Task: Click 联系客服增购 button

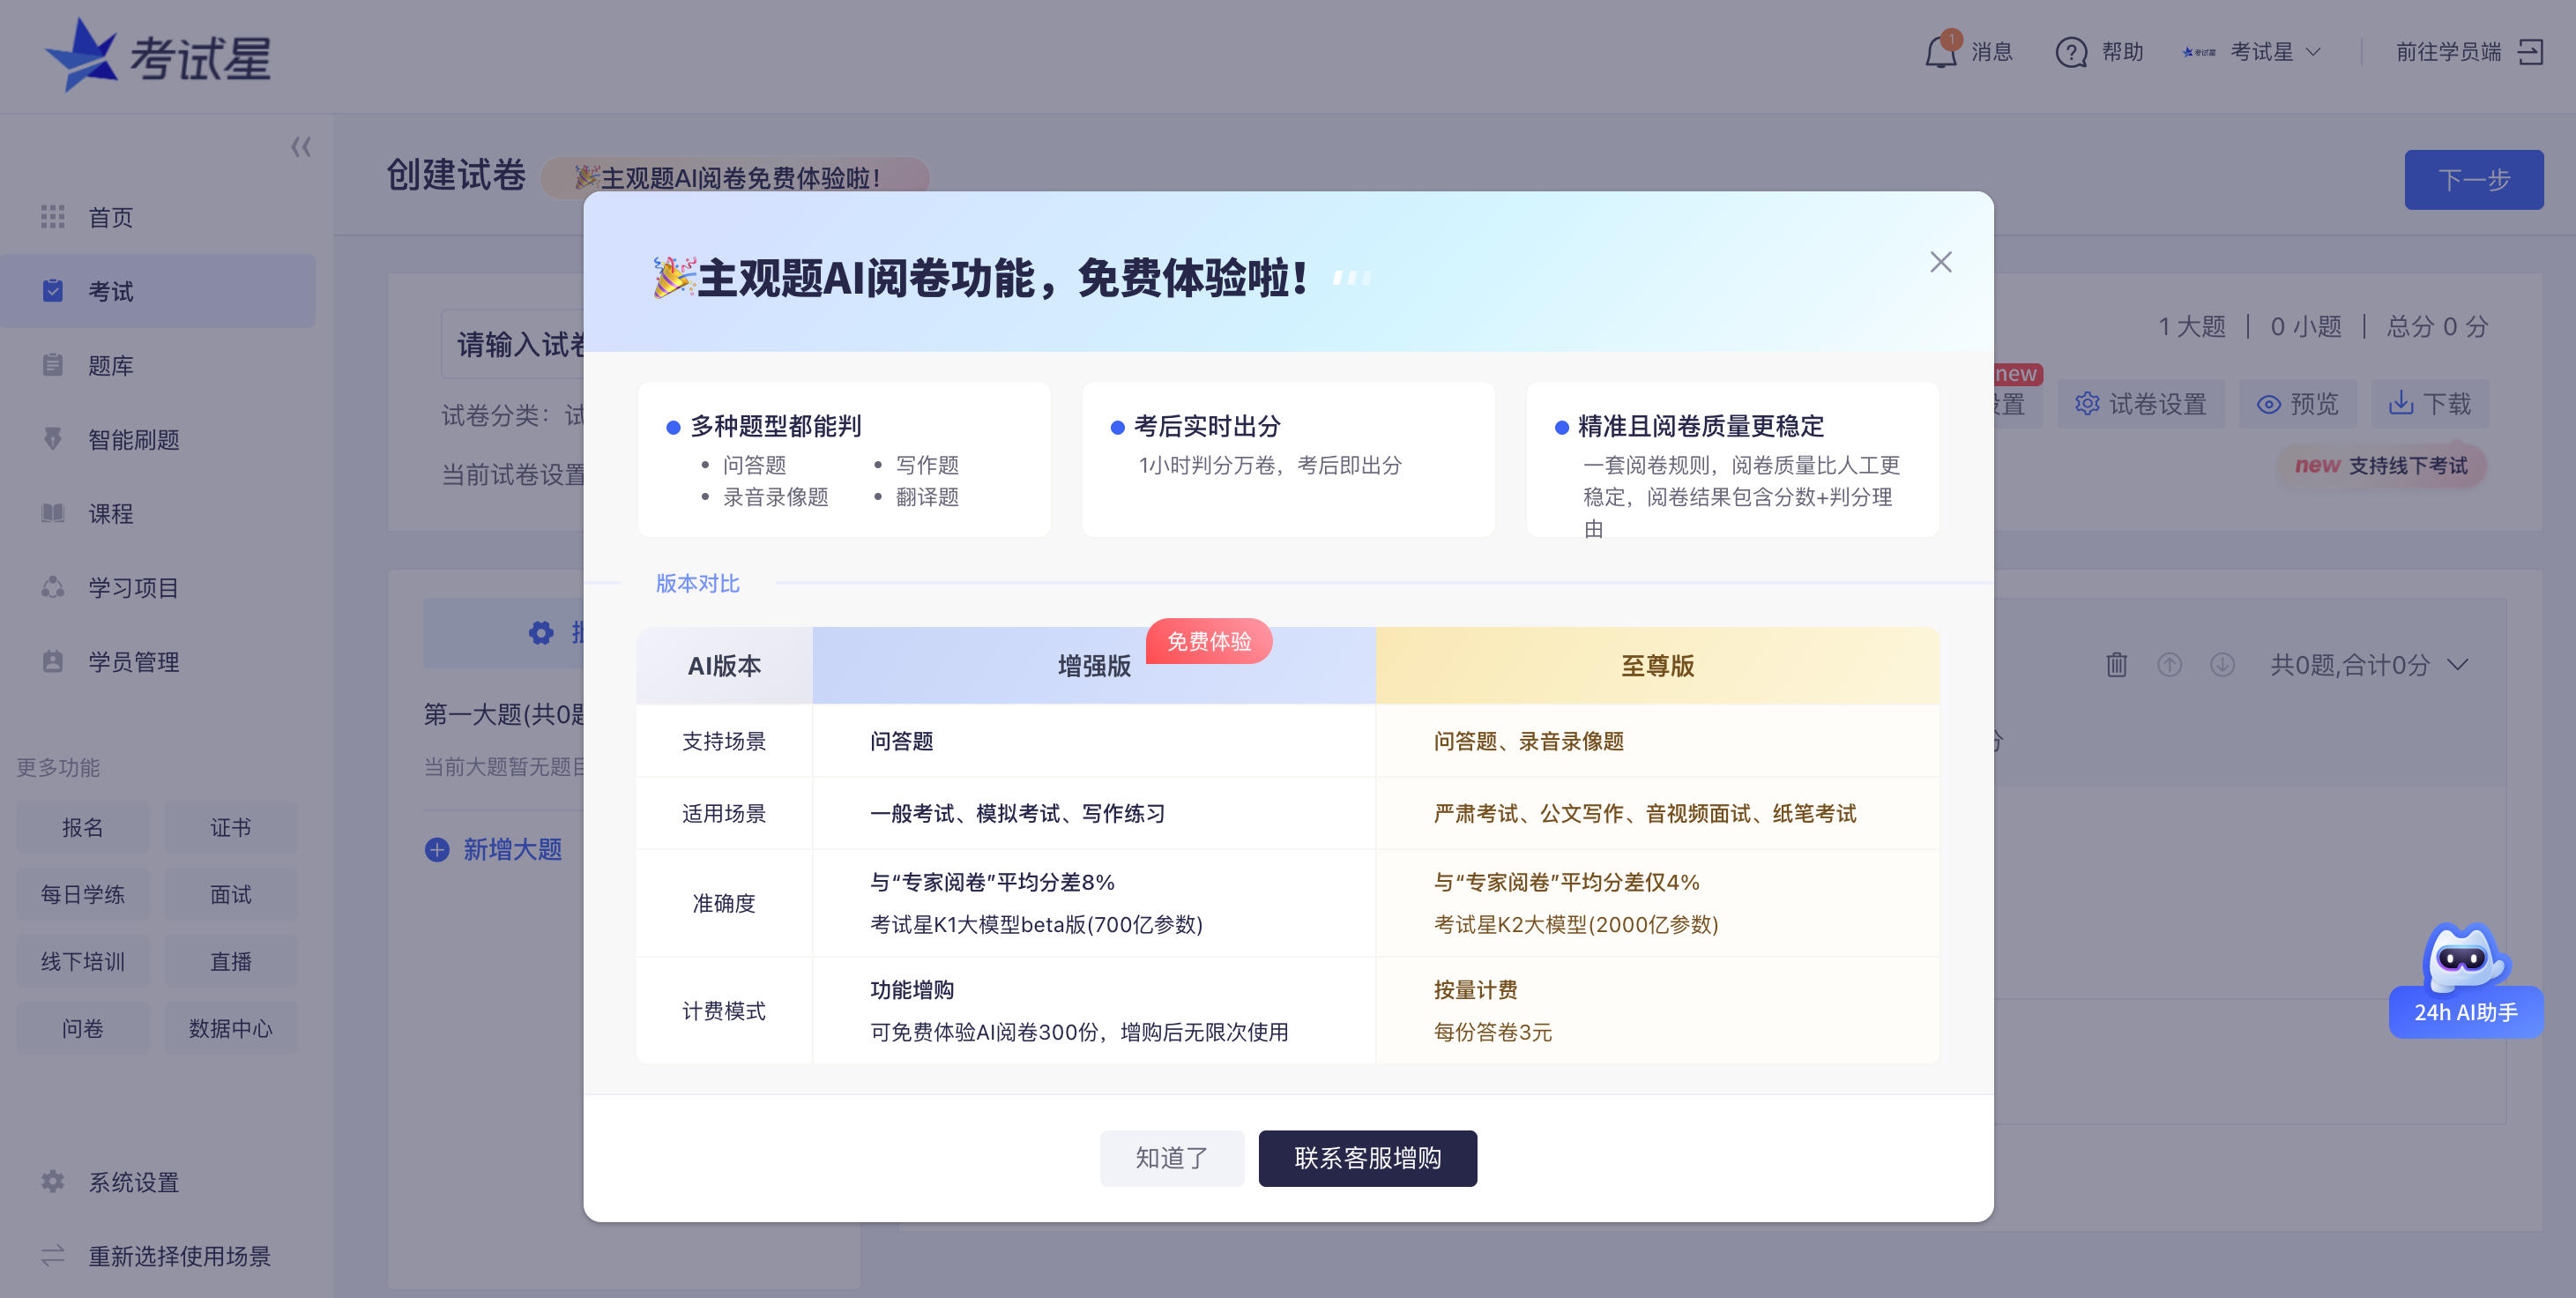Action: tap(1367, 1158)
